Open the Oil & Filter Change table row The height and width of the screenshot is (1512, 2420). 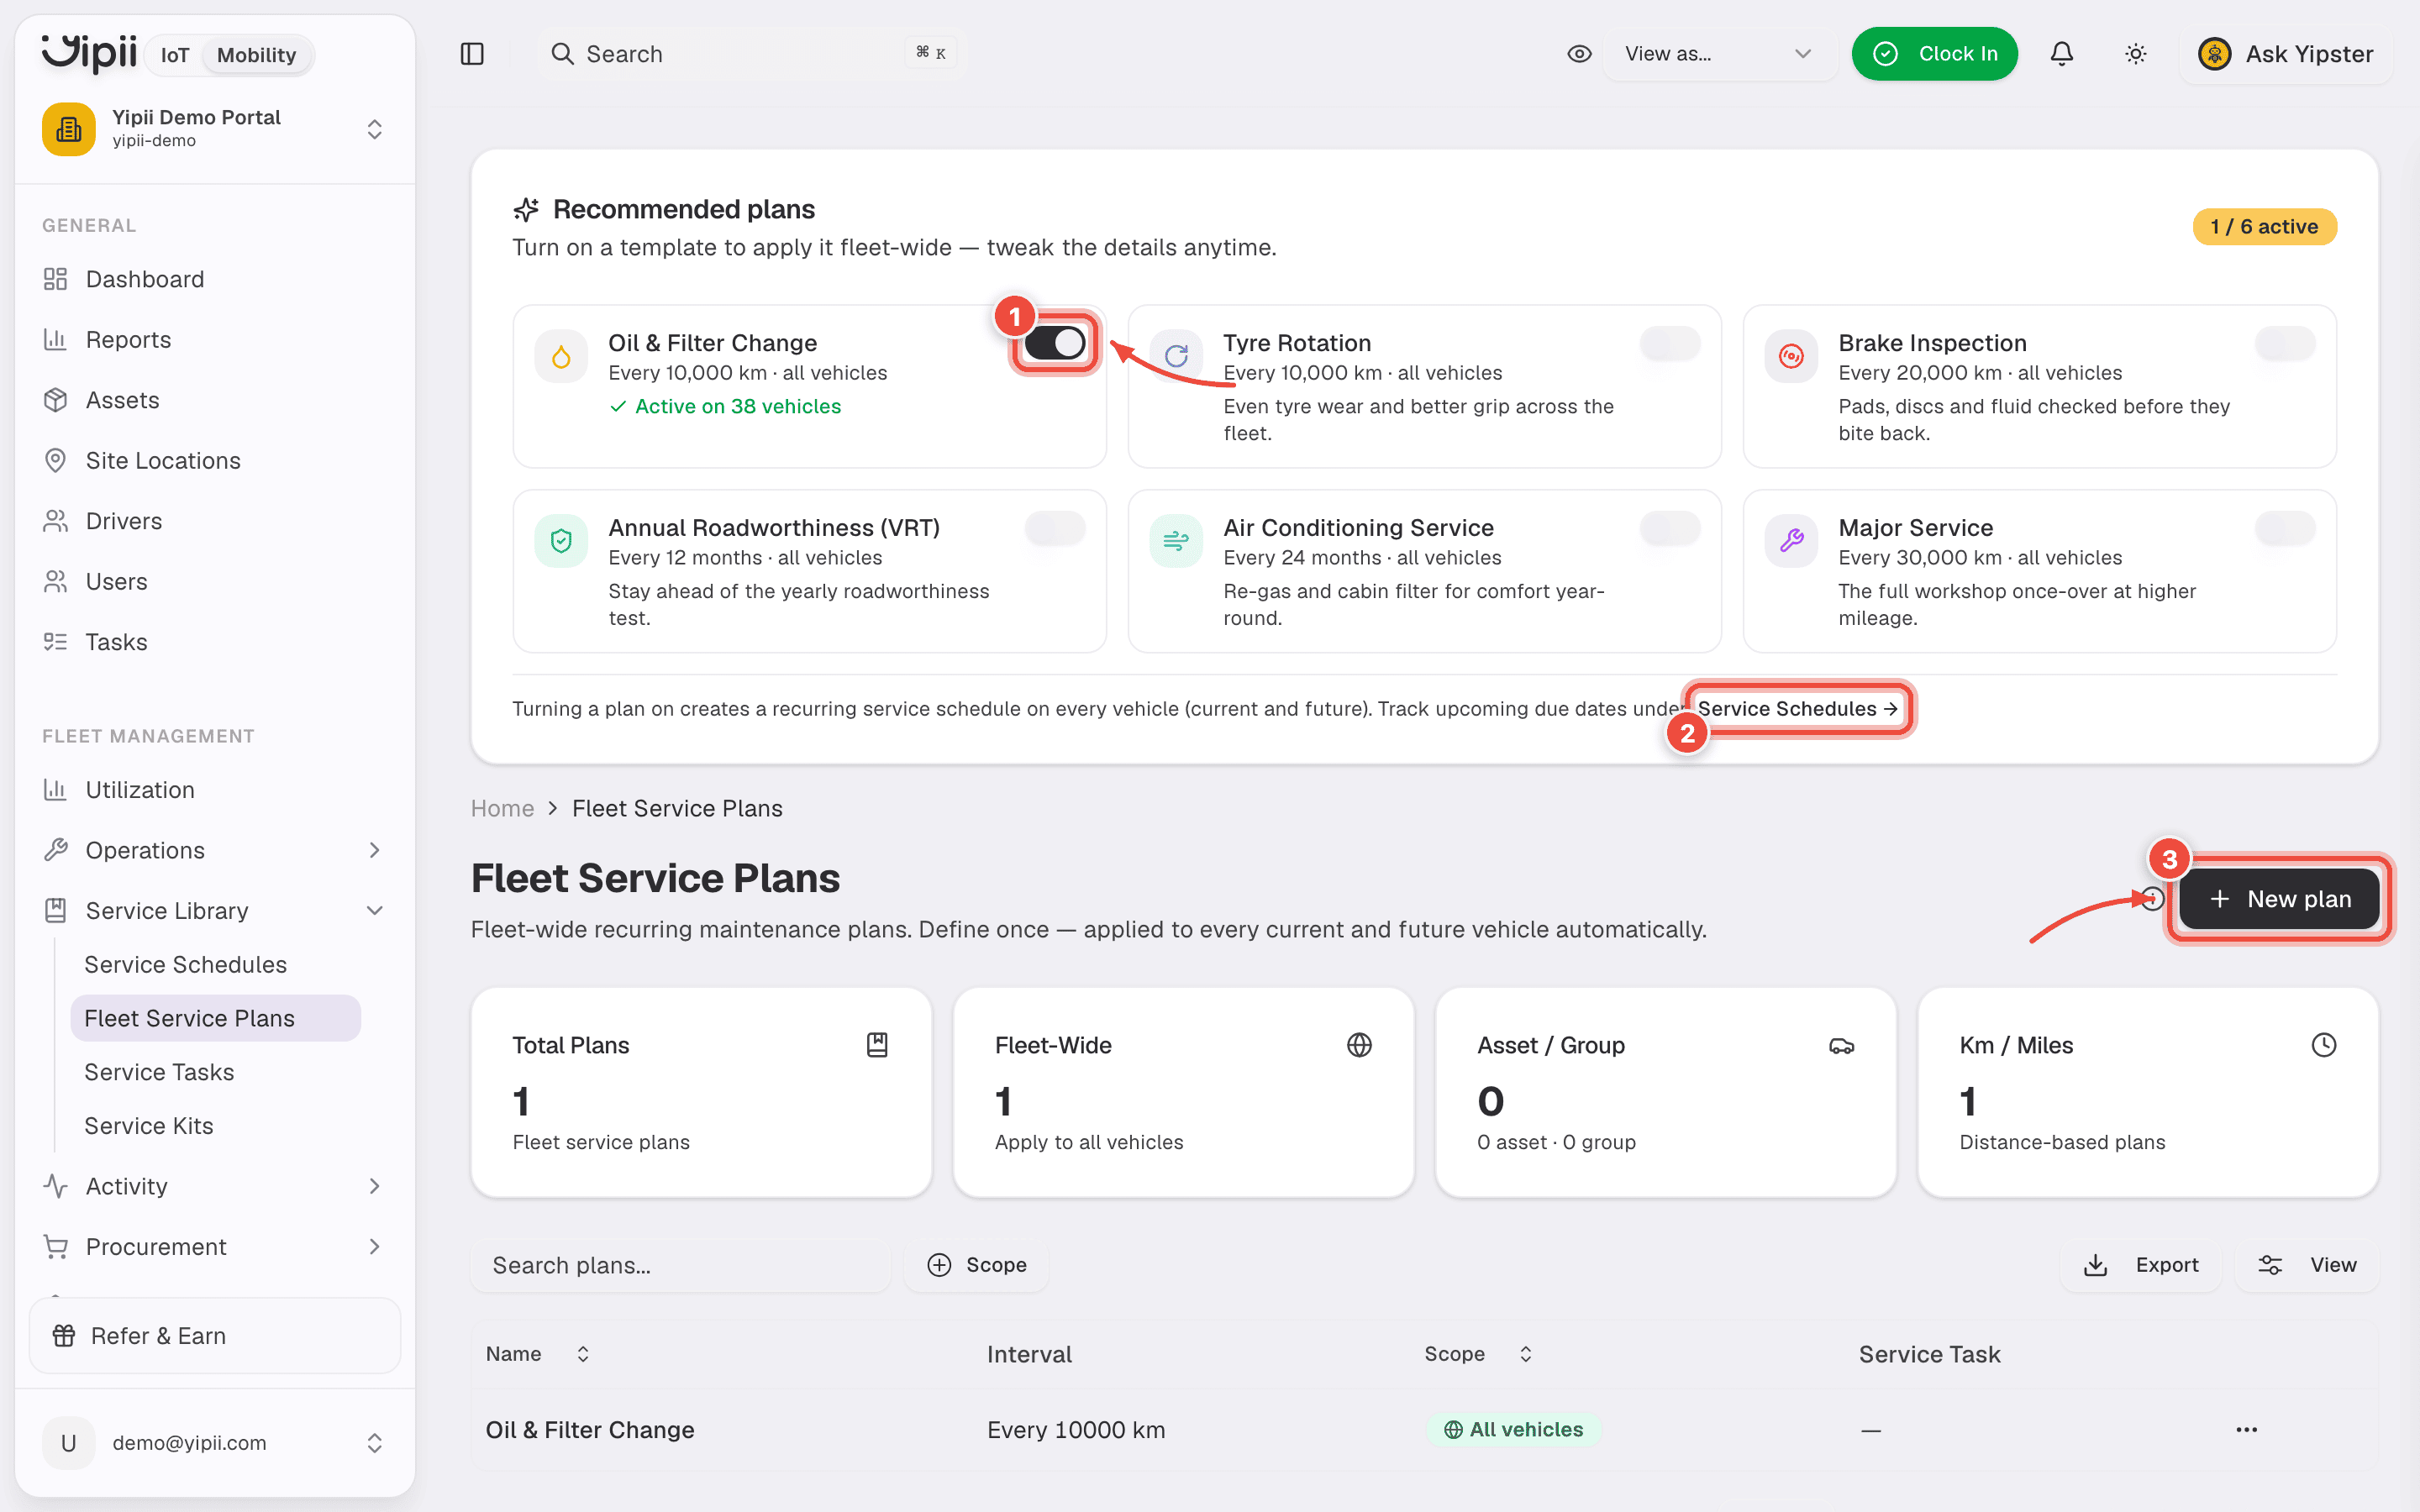click(x=1424, y=1430)
